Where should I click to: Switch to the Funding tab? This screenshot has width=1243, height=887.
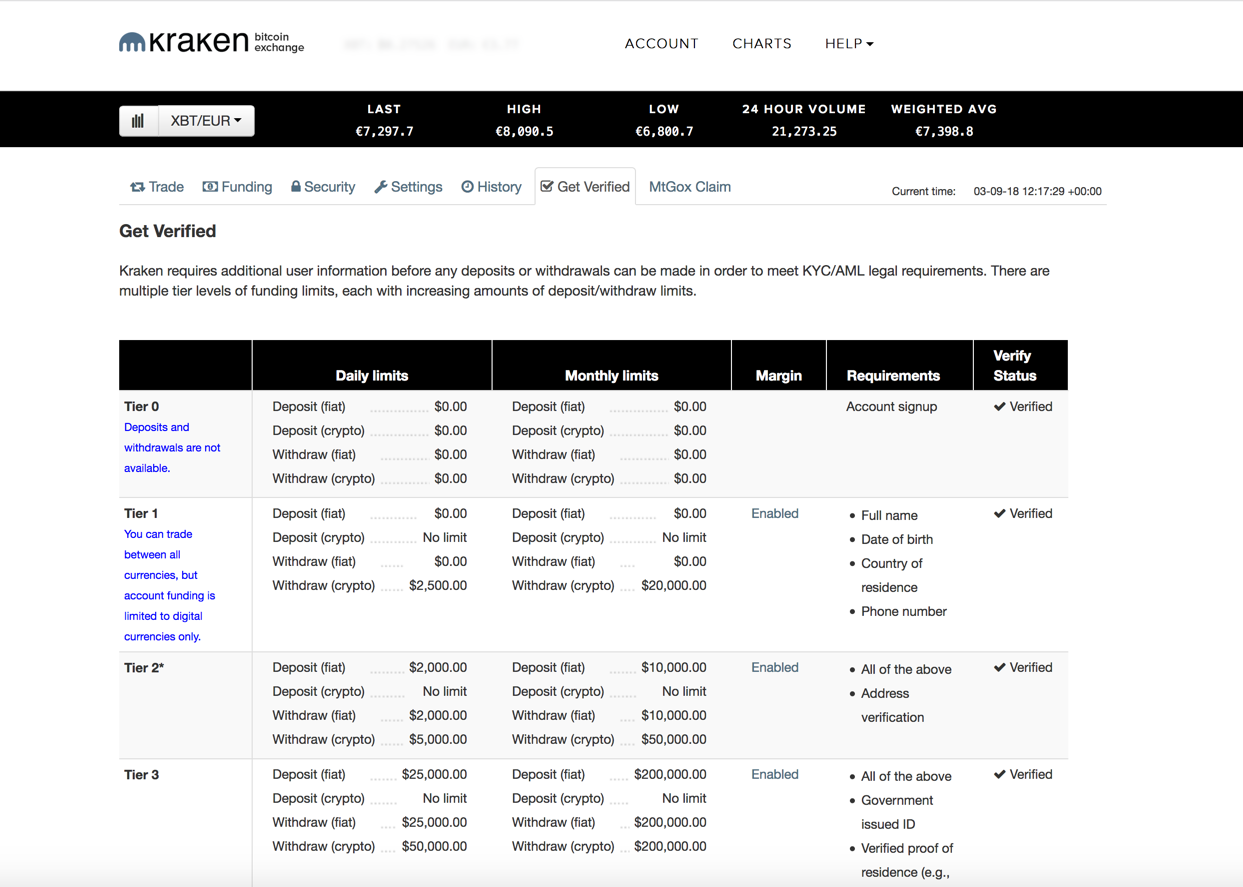(237, 187)
